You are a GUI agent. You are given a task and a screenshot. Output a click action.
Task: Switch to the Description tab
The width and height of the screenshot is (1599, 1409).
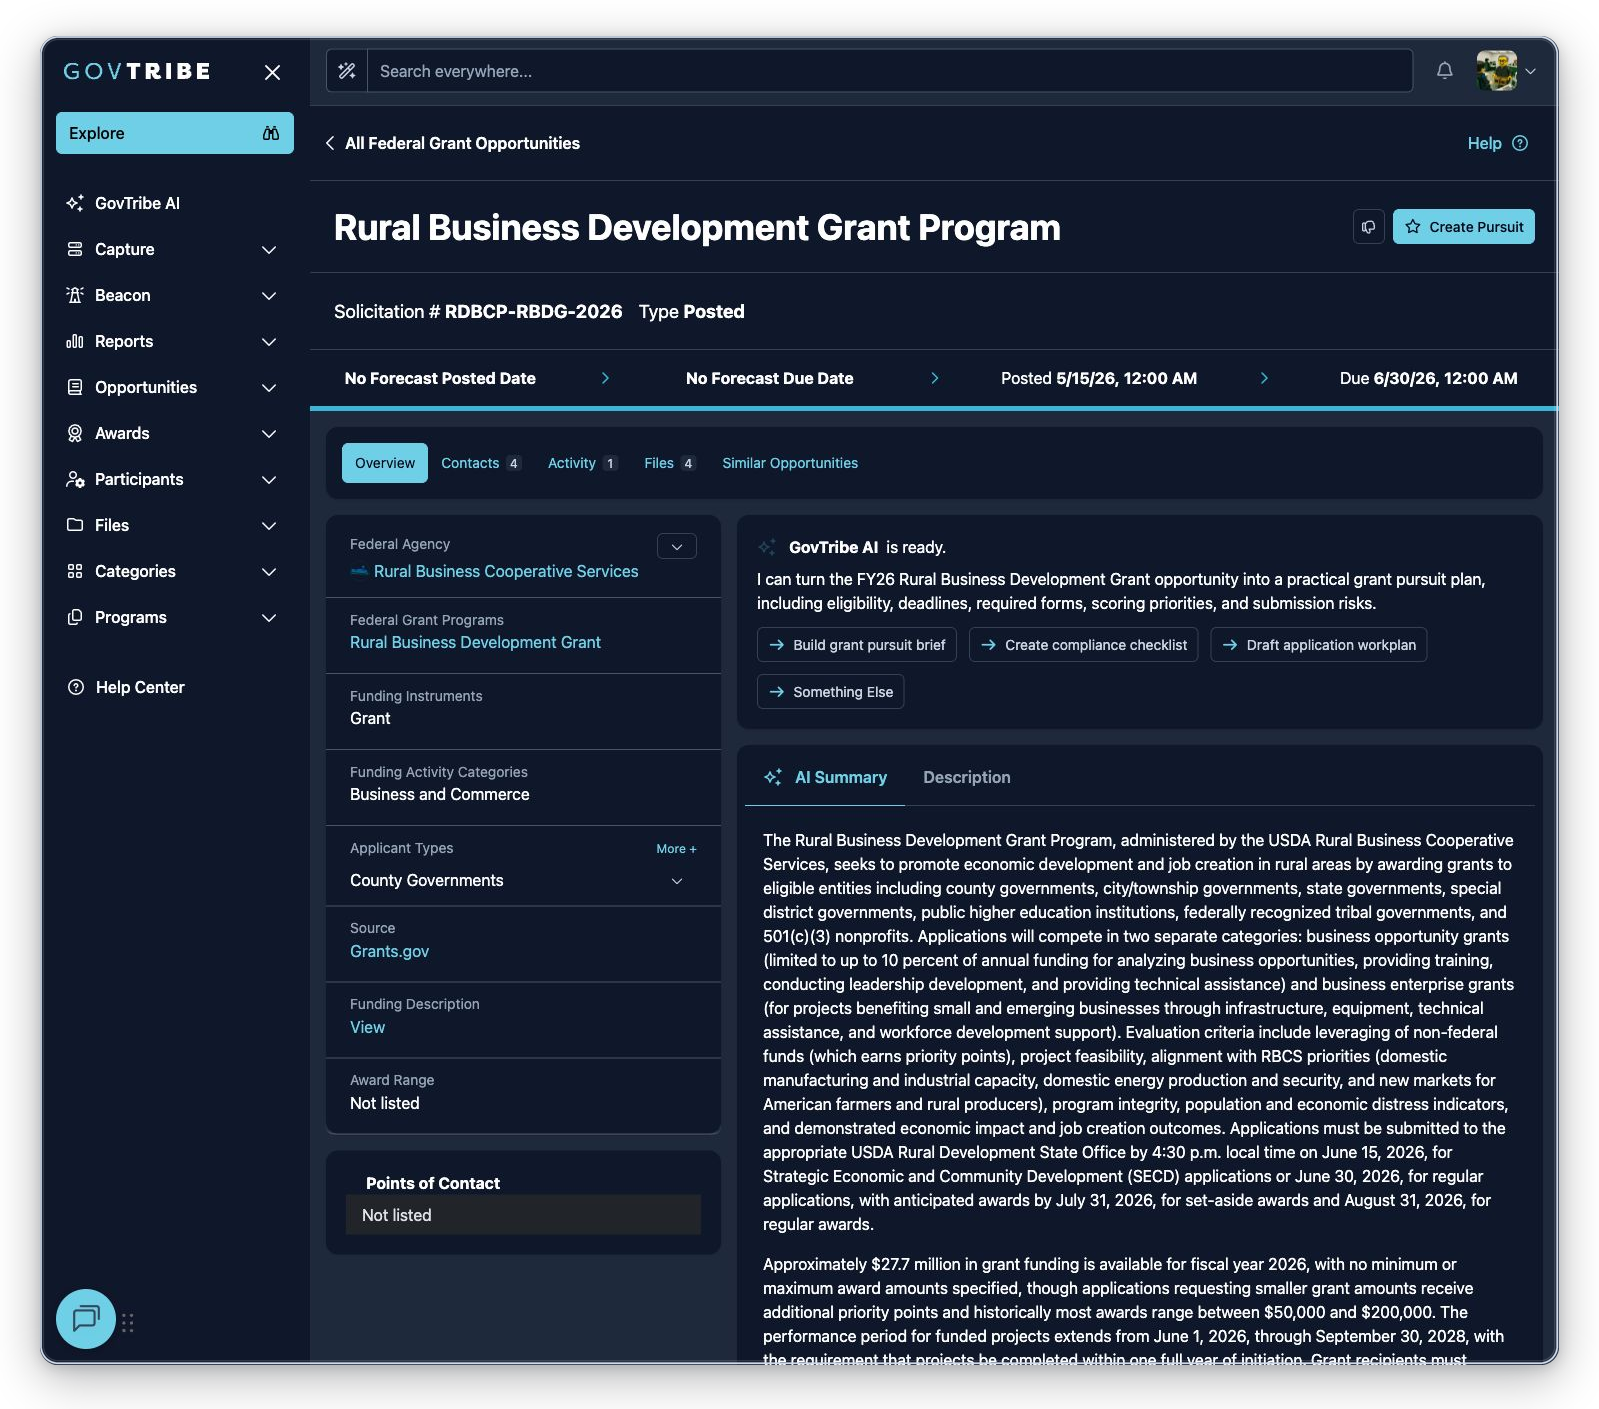[967, 777]
